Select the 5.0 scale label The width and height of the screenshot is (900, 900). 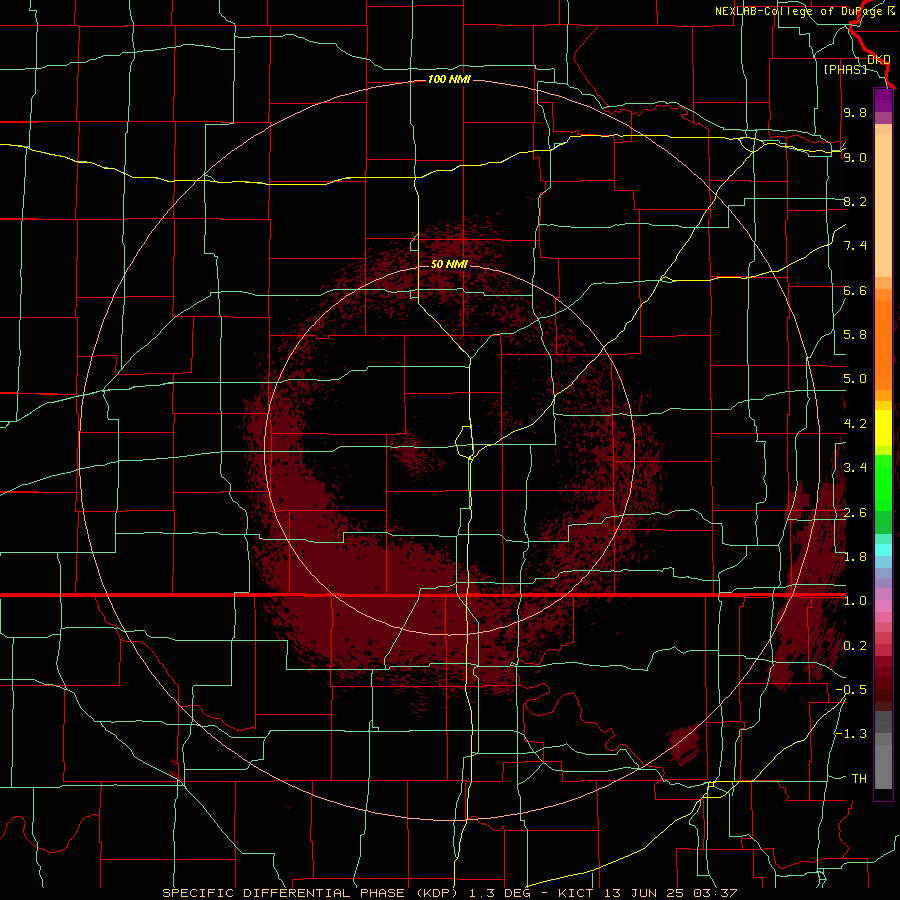855,379
